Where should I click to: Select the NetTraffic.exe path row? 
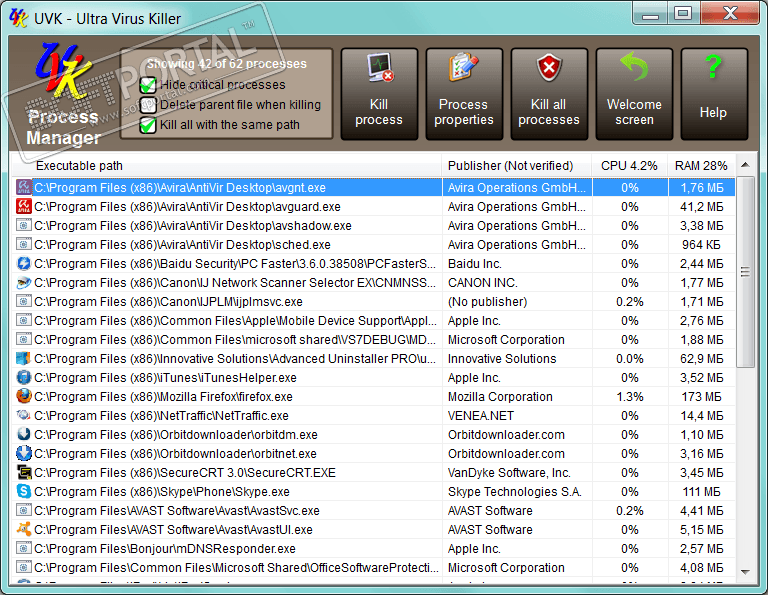(x=161, y=416)
